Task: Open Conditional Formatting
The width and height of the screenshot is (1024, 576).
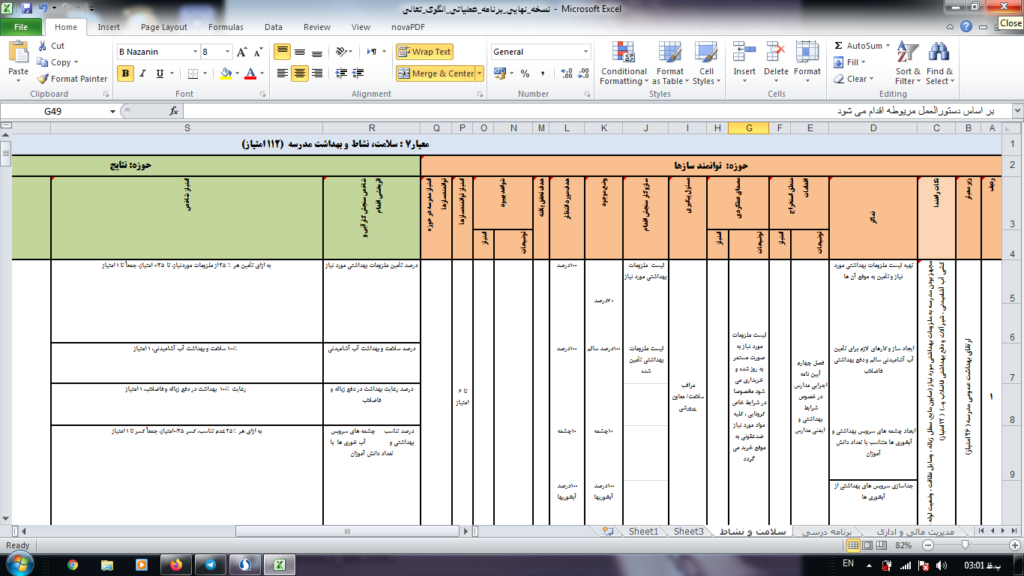Action: pyautogui.click(x=624, y=63)
